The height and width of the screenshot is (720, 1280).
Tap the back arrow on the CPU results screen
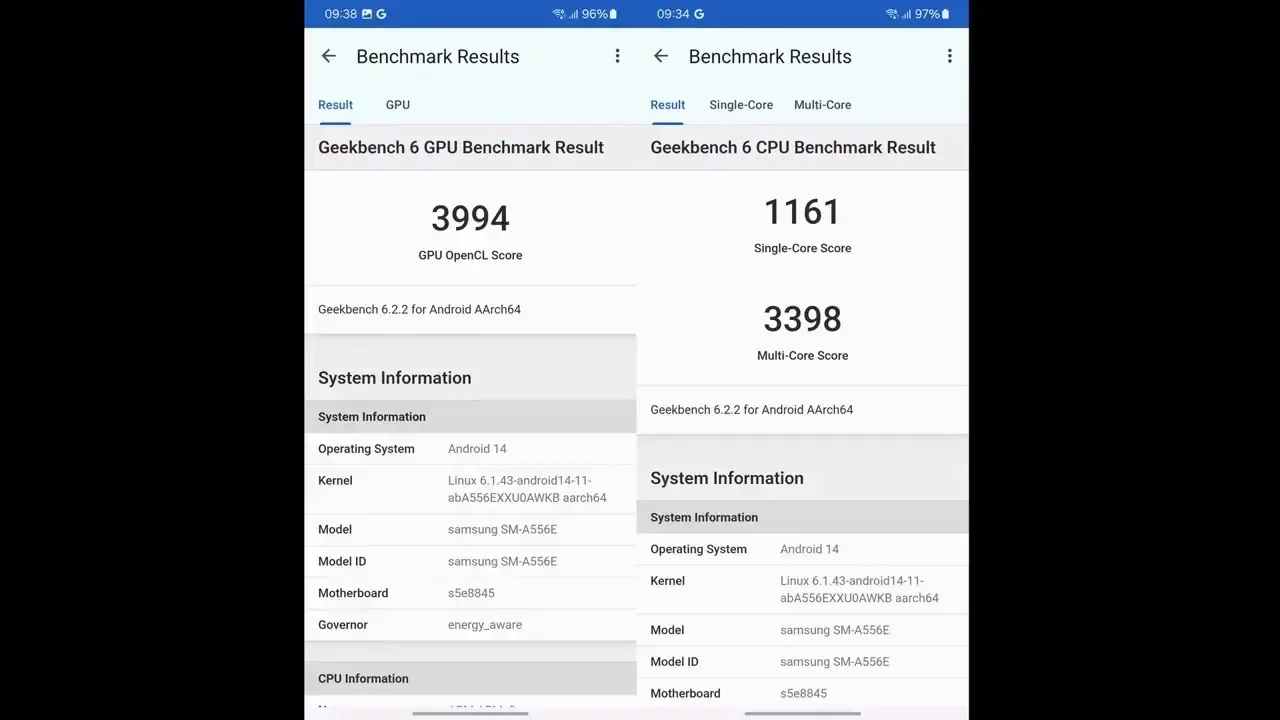661,56
